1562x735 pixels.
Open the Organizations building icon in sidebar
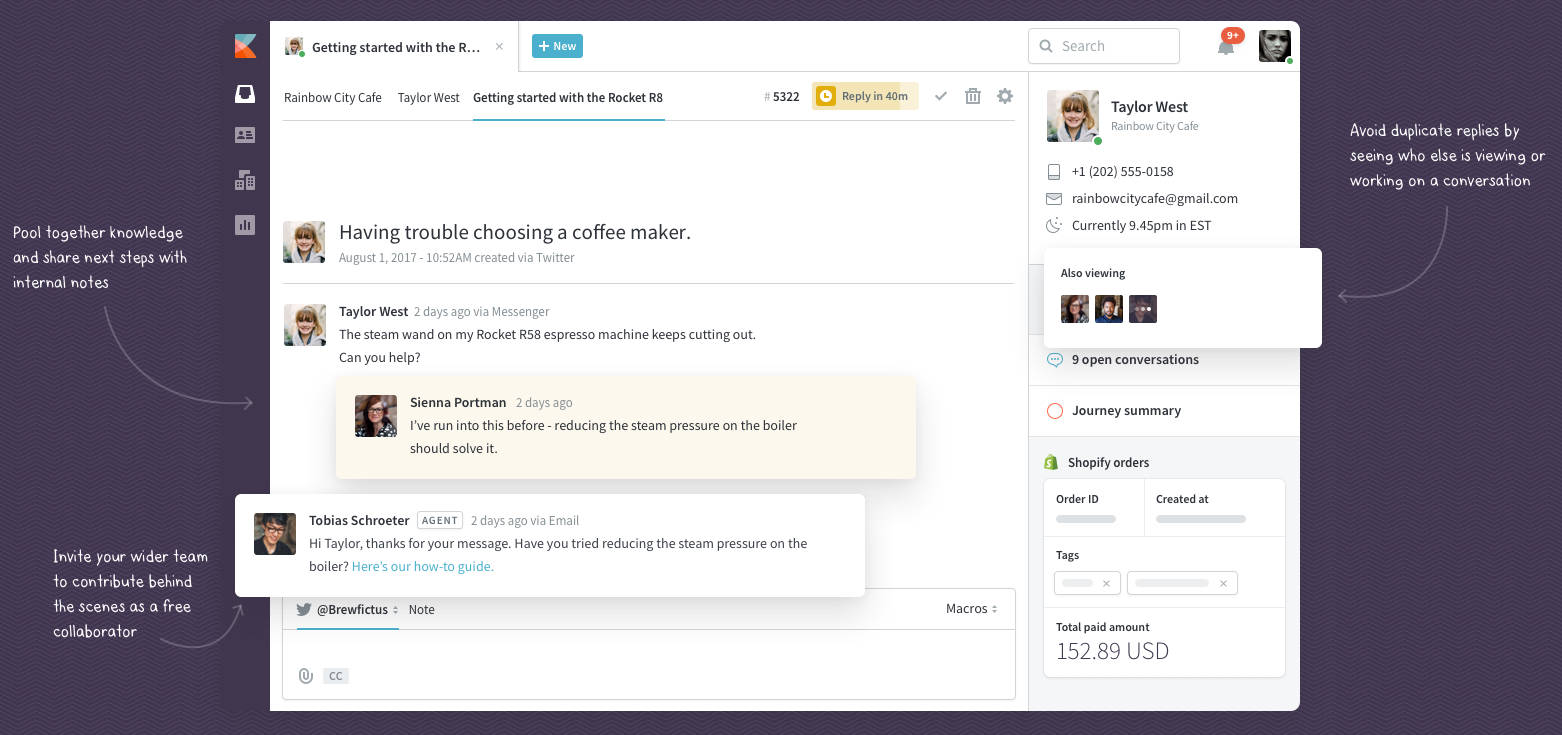245,180
